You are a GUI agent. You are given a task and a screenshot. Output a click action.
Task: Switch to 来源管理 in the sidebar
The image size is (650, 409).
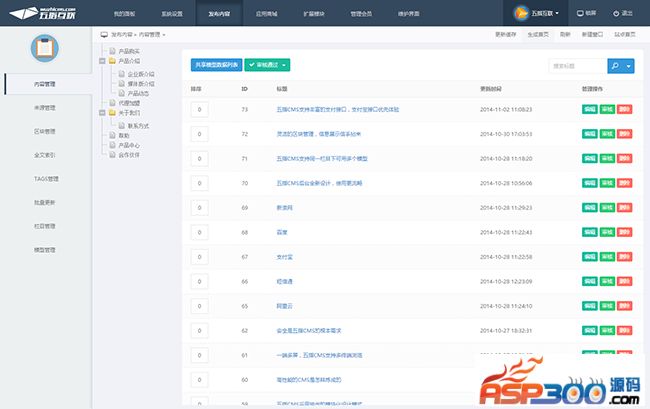coord(45,107)
